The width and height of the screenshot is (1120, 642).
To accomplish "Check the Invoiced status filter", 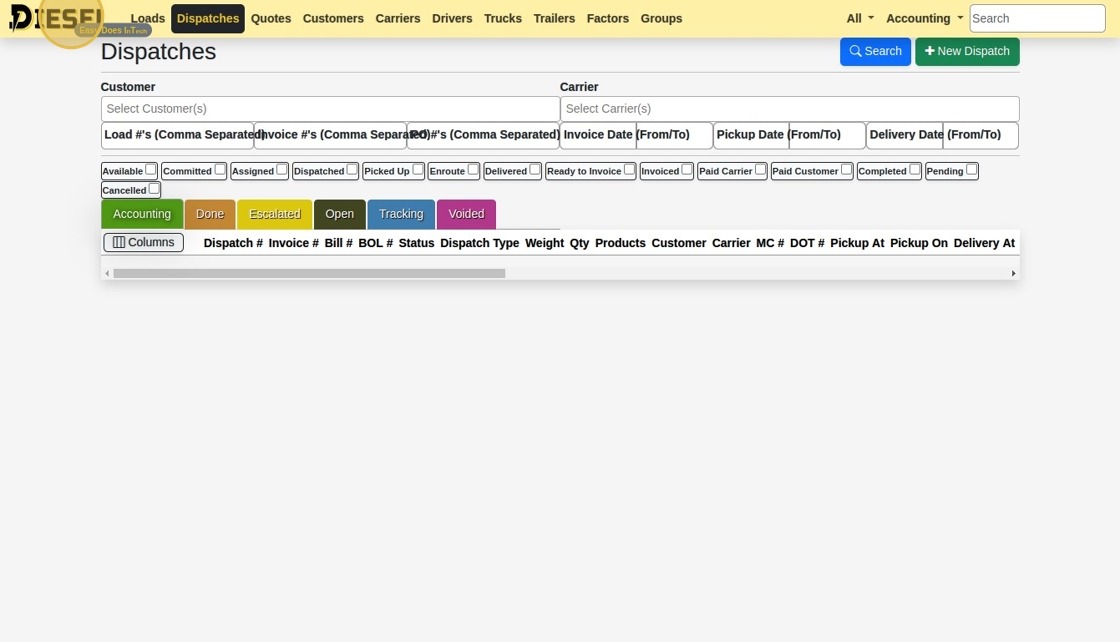I will pos(687,170).
